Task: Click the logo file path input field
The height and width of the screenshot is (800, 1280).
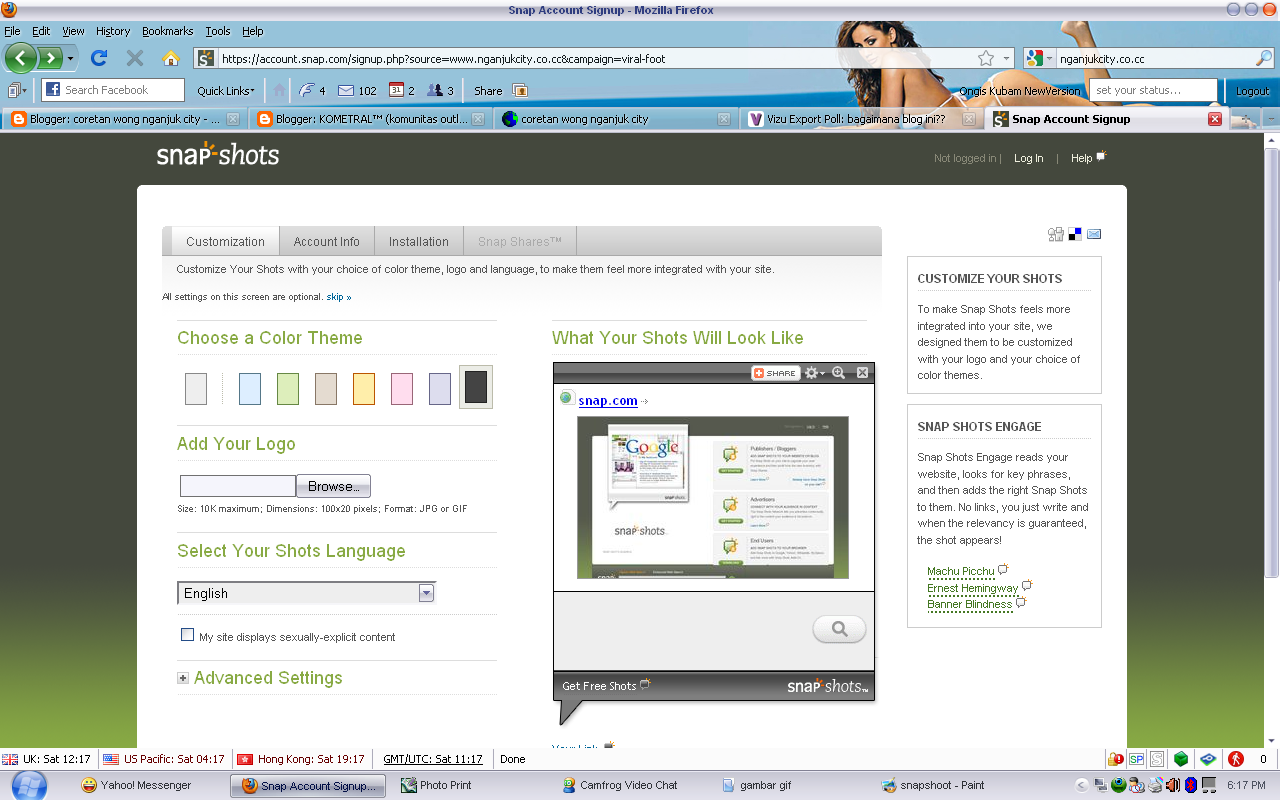Action: (238, 486)
